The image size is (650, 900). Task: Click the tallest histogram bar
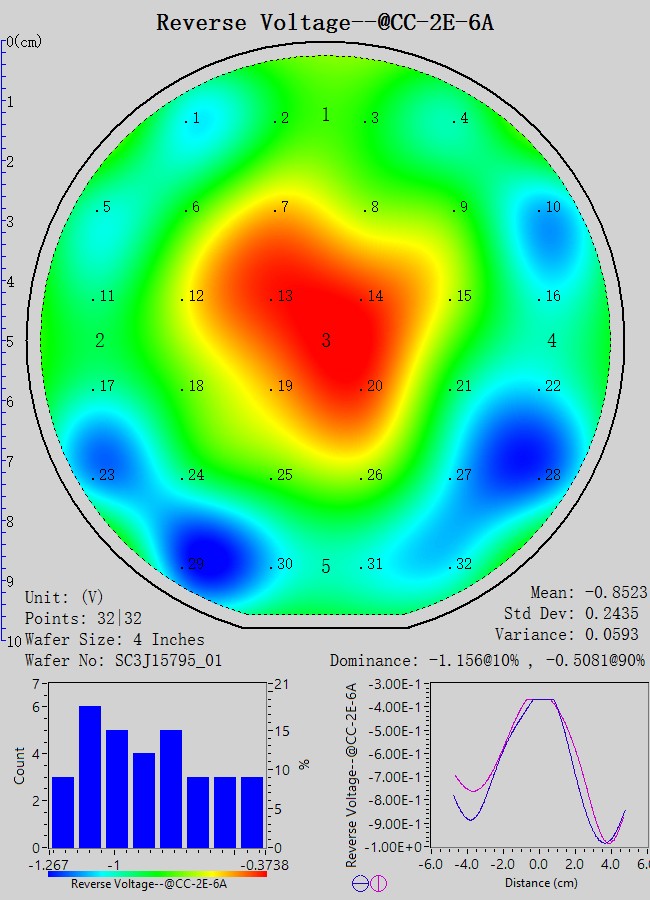90,776
